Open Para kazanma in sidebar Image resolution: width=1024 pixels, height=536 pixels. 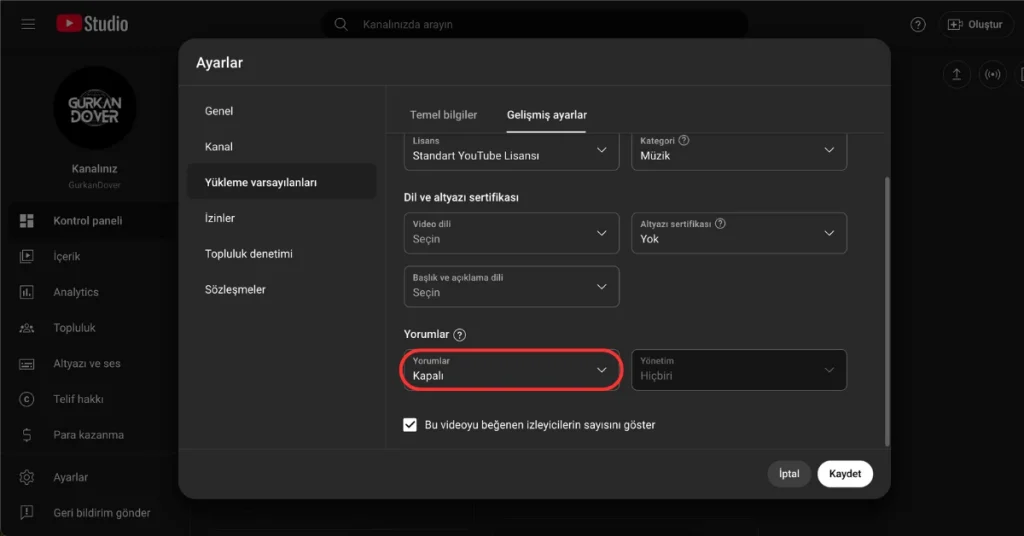88,435
